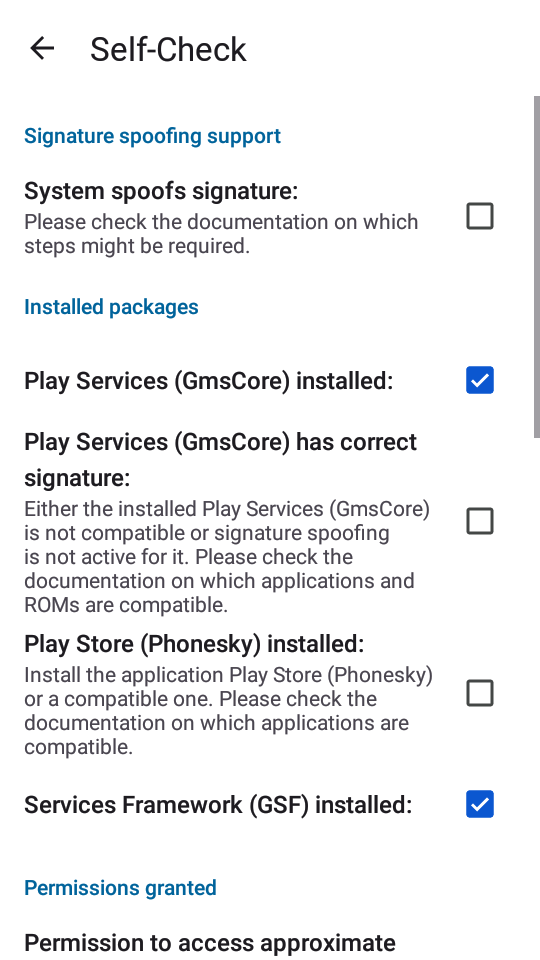Tap Services Framework (GSF) installed label

coord(218,804)
